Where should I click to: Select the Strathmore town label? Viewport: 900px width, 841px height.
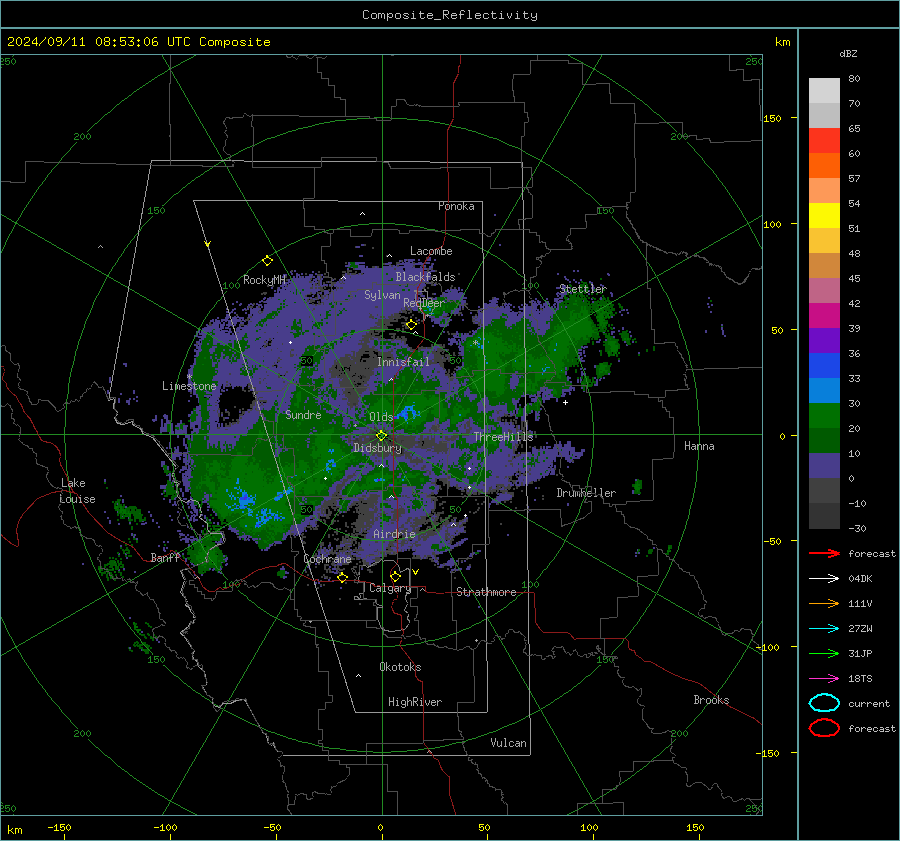486,592
